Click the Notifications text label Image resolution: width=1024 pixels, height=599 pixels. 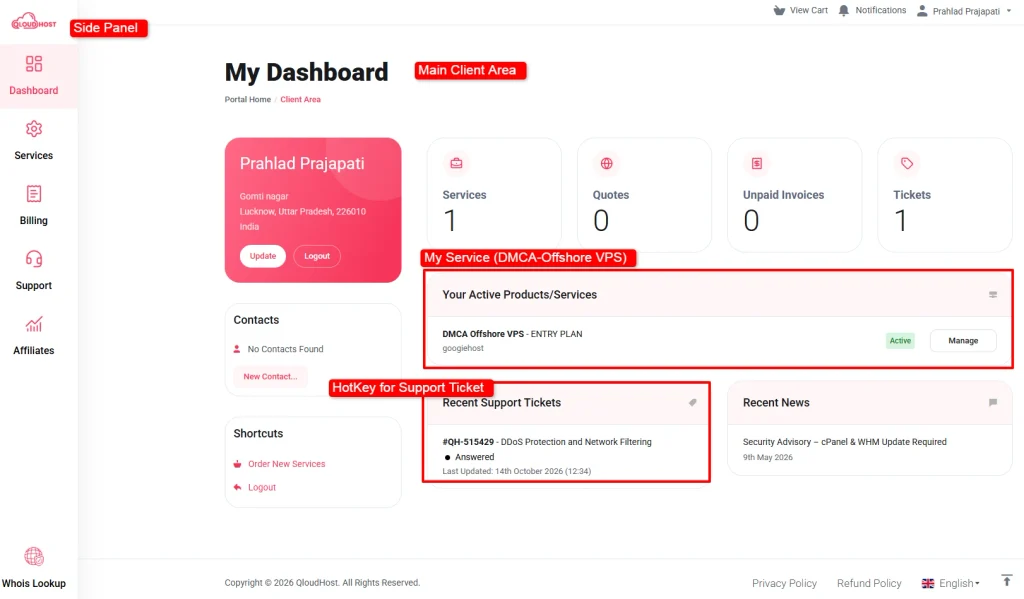point(880,10)
